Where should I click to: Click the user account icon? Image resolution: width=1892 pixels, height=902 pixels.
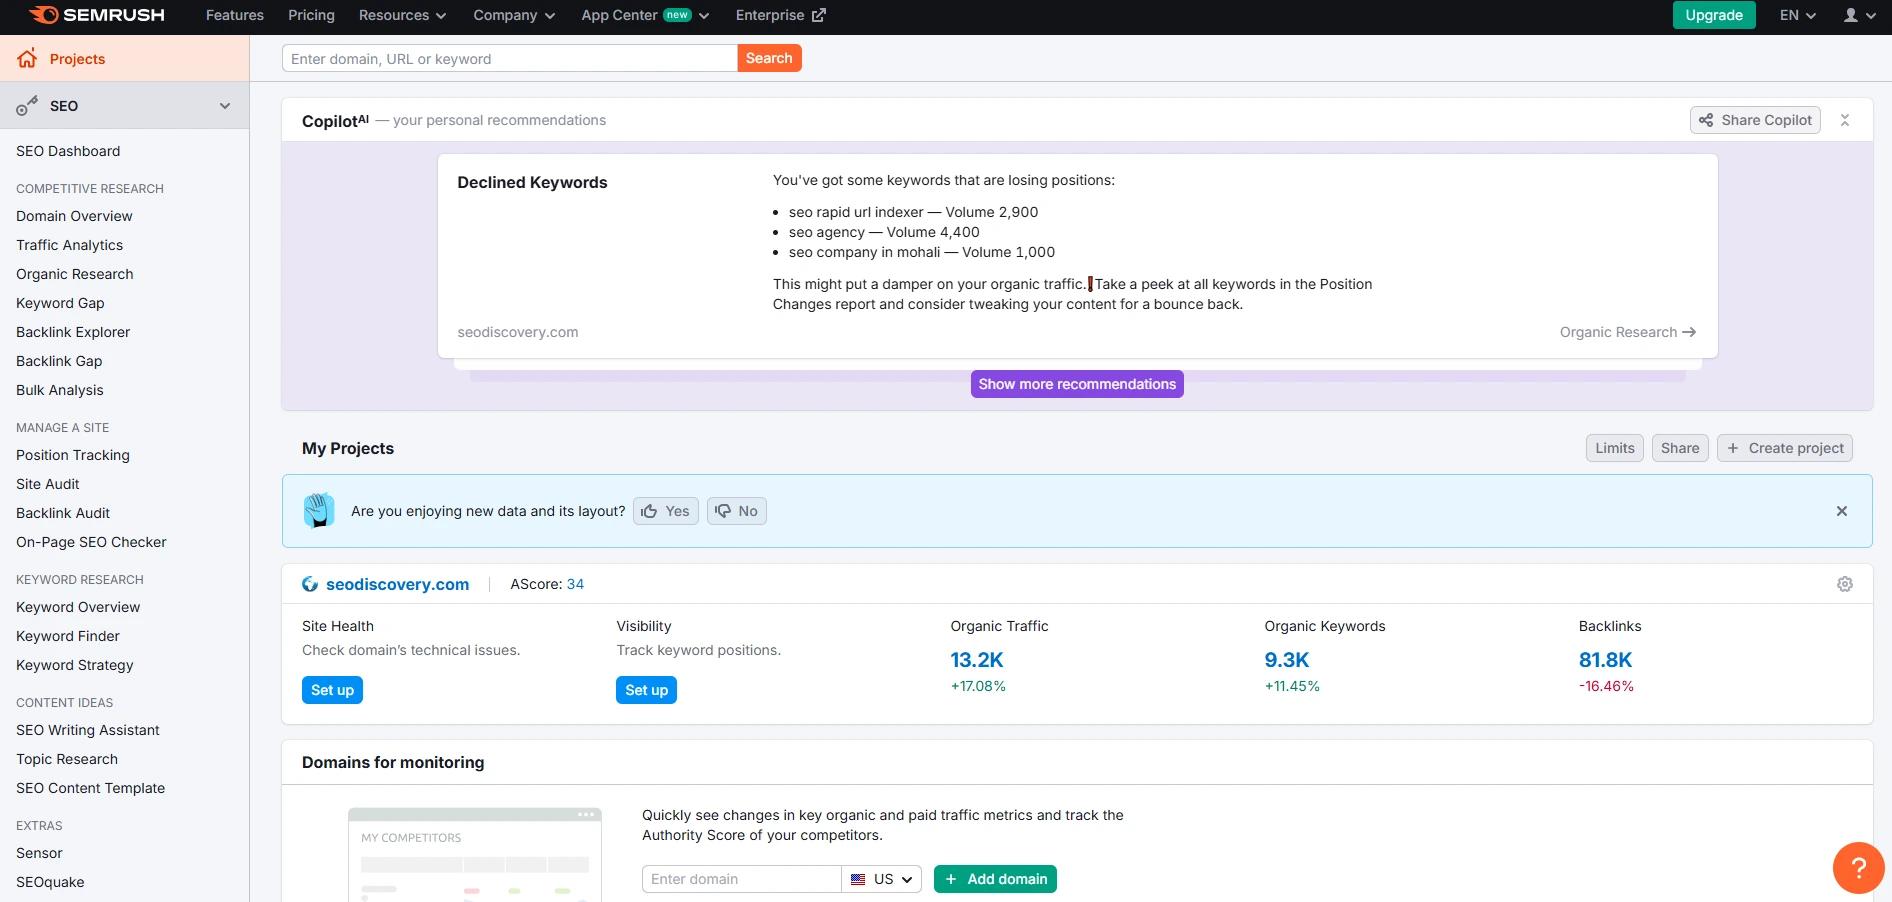[1851, 15]
